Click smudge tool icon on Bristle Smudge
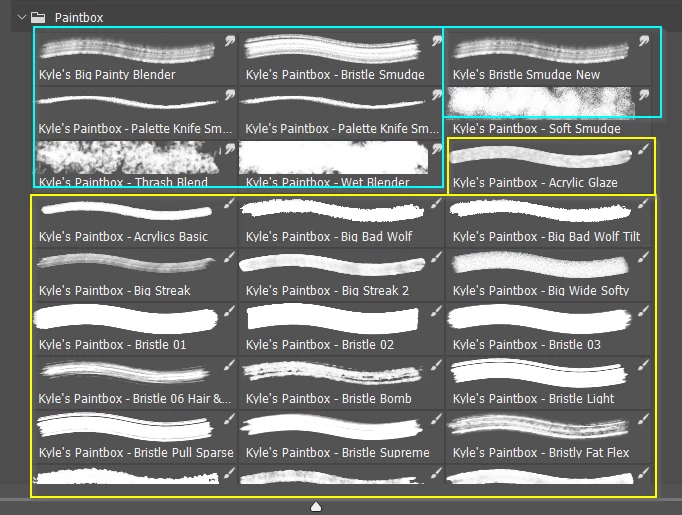The width and height of the screenshot is (682, 515). (437, 41)
